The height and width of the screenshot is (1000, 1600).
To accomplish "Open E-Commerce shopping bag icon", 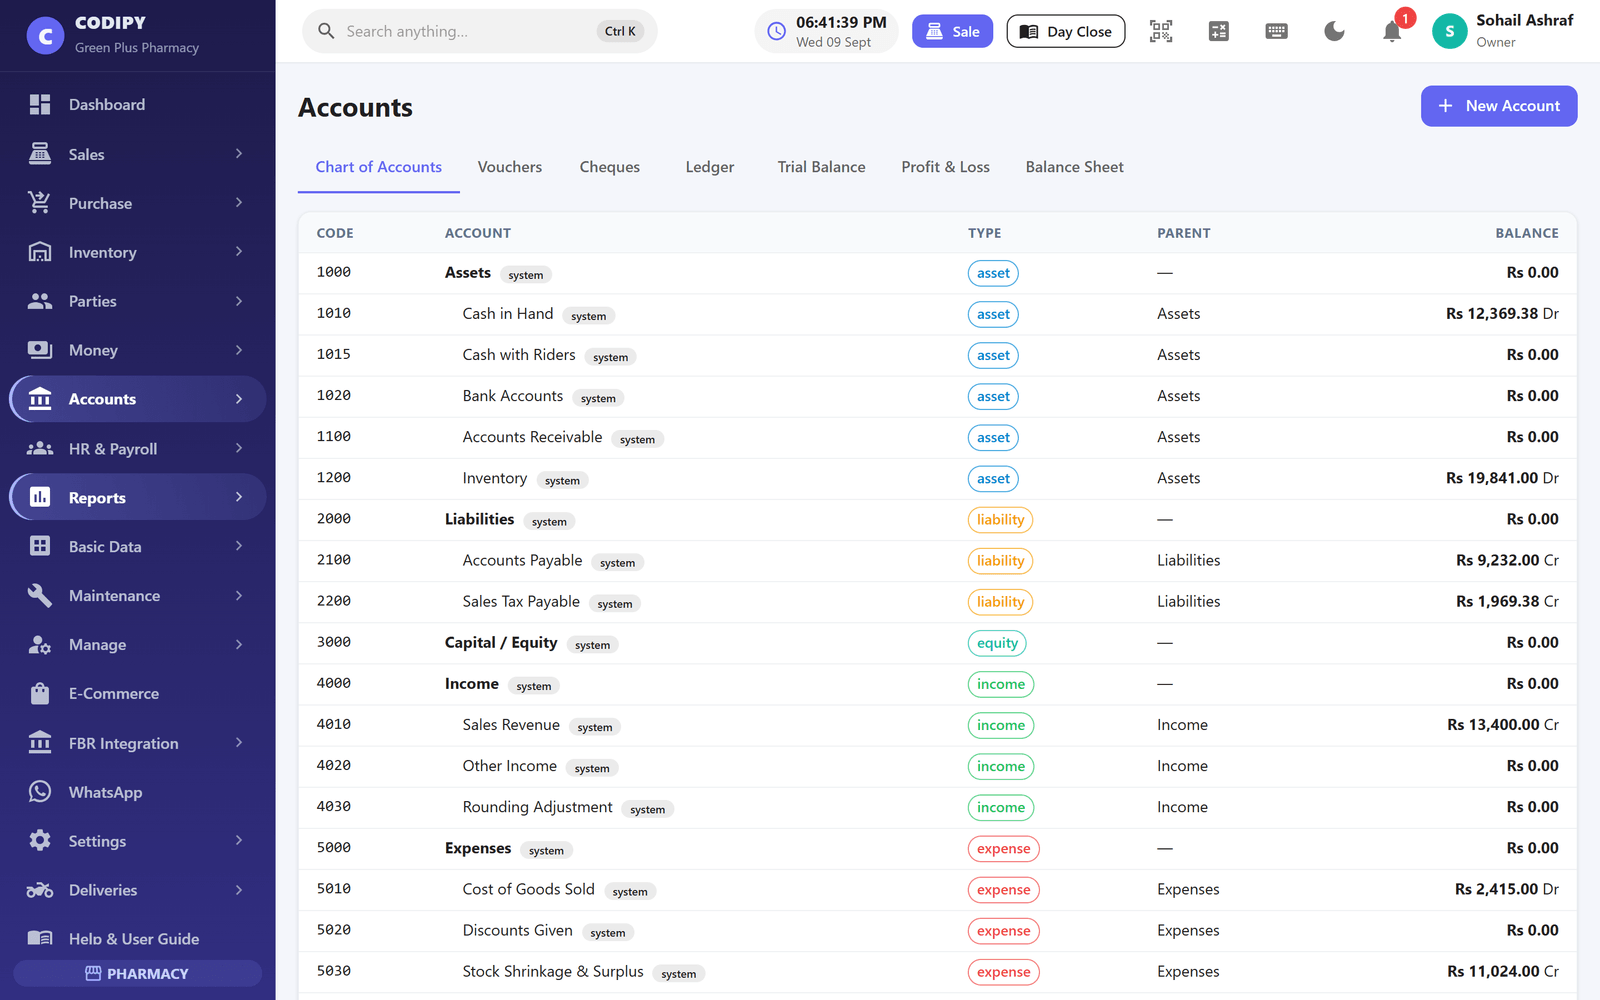I will click(40, 693).
